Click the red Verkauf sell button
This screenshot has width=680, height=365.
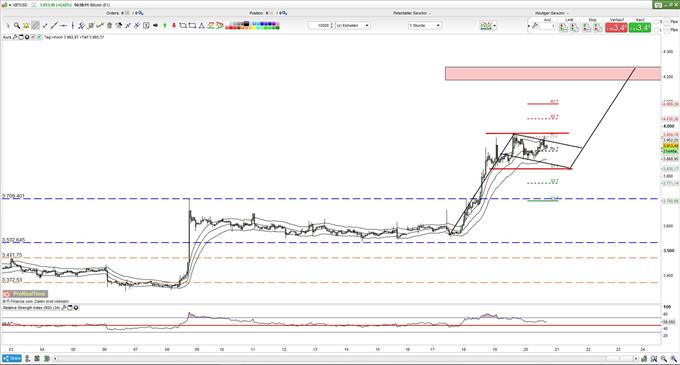pos(616,28)
